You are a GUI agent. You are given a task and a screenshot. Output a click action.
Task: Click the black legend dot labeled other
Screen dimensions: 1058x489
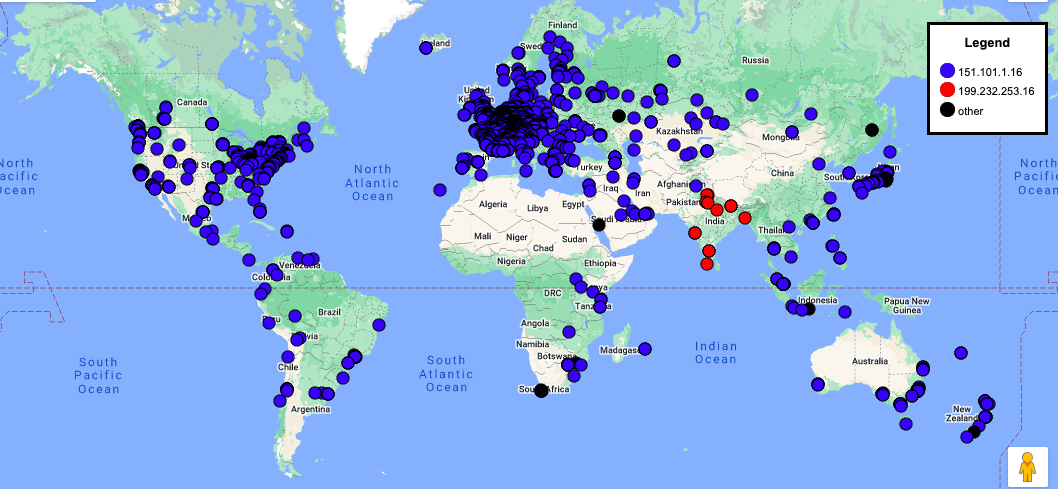coord(947,111)
